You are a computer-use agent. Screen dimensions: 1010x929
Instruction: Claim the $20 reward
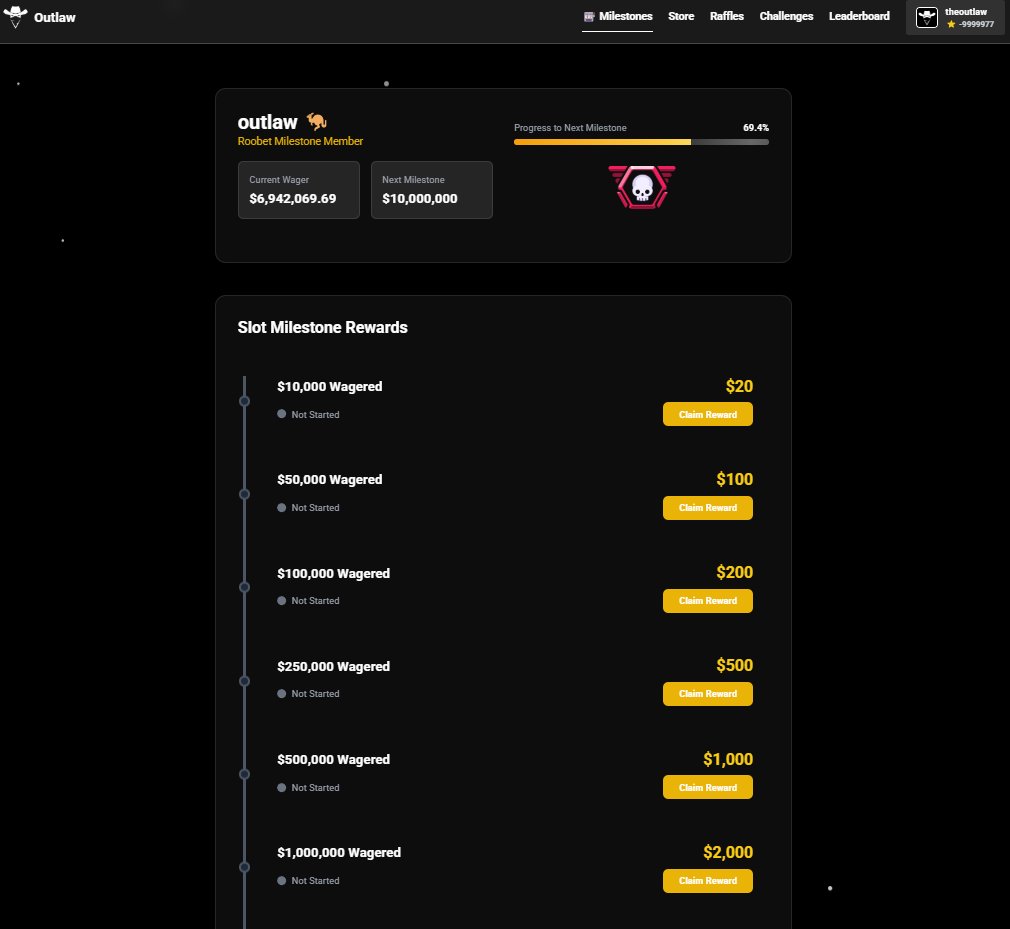click(x=707, y=414)
